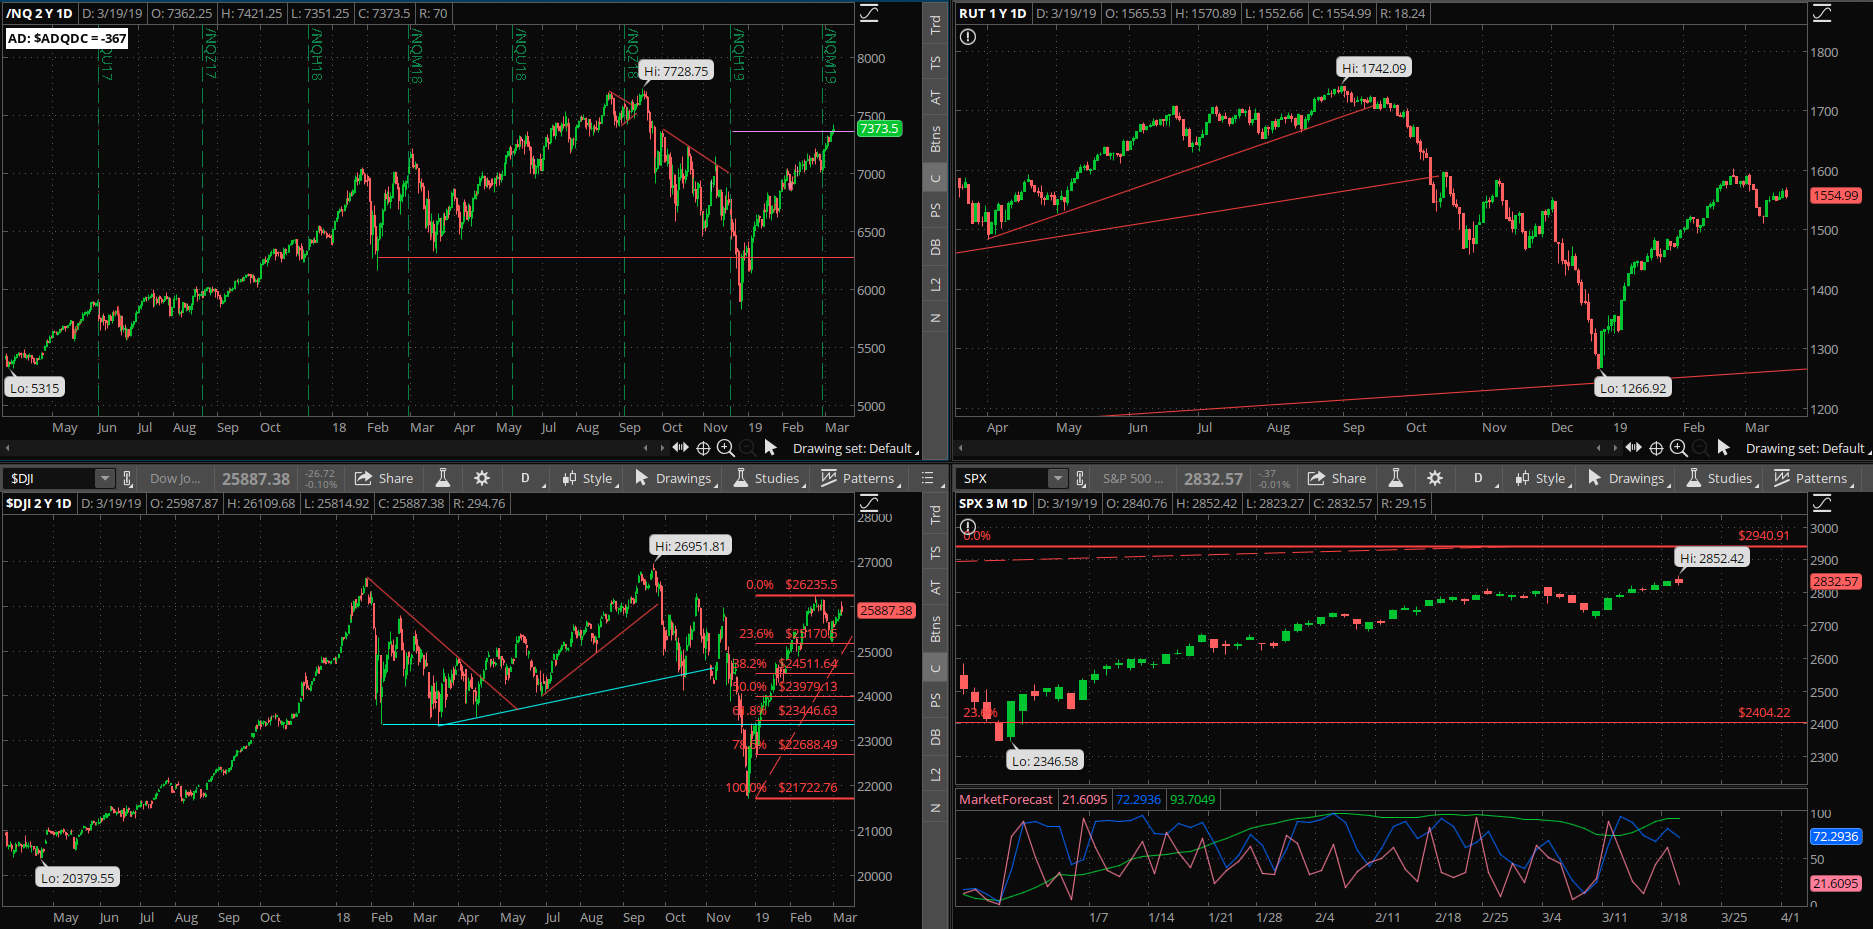Click the $DJI symbol input field
Image resolution: width=1873 pixels, height=929 pixels.
(50, 478)
